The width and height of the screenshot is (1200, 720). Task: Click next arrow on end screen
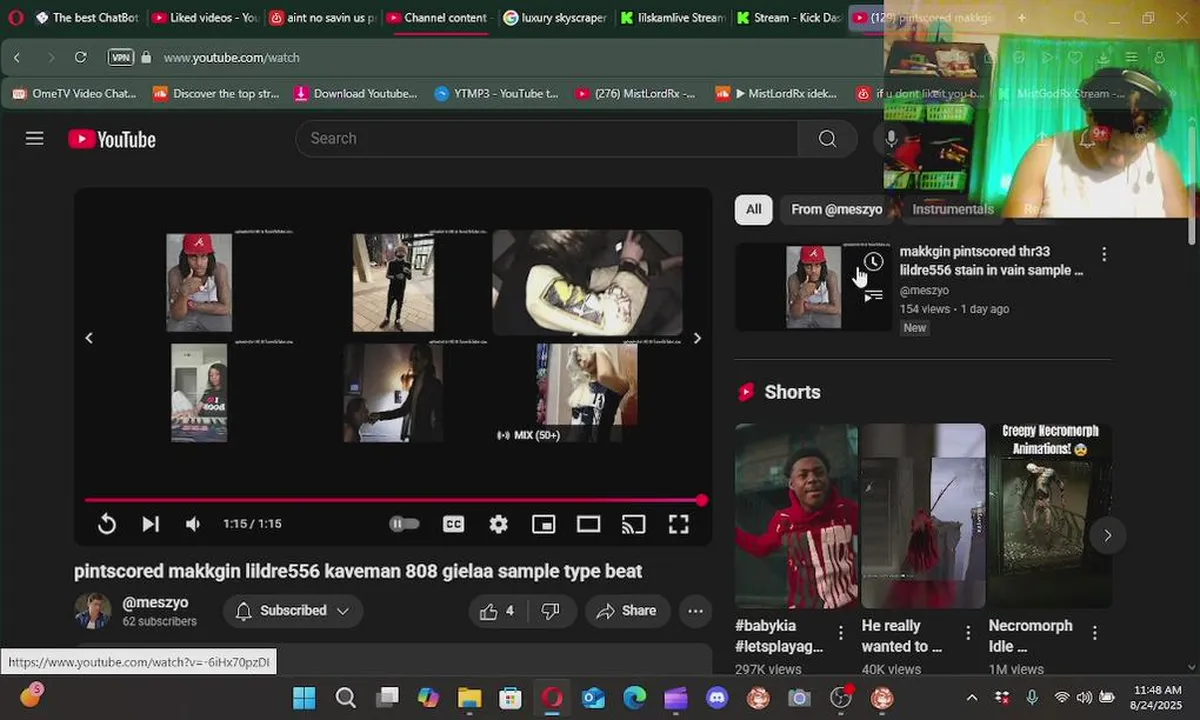point(697,338)
